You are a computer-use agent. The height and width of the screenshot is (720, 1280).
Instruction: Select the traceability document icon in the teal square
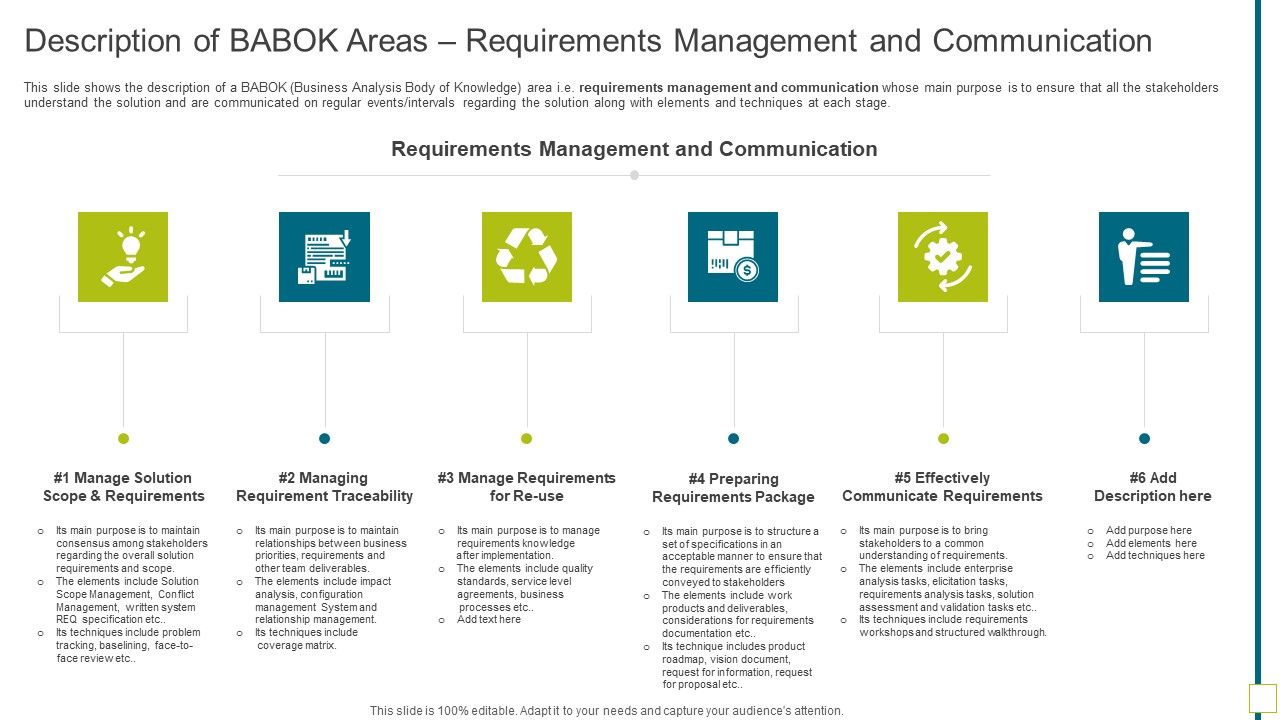point(324,257)
